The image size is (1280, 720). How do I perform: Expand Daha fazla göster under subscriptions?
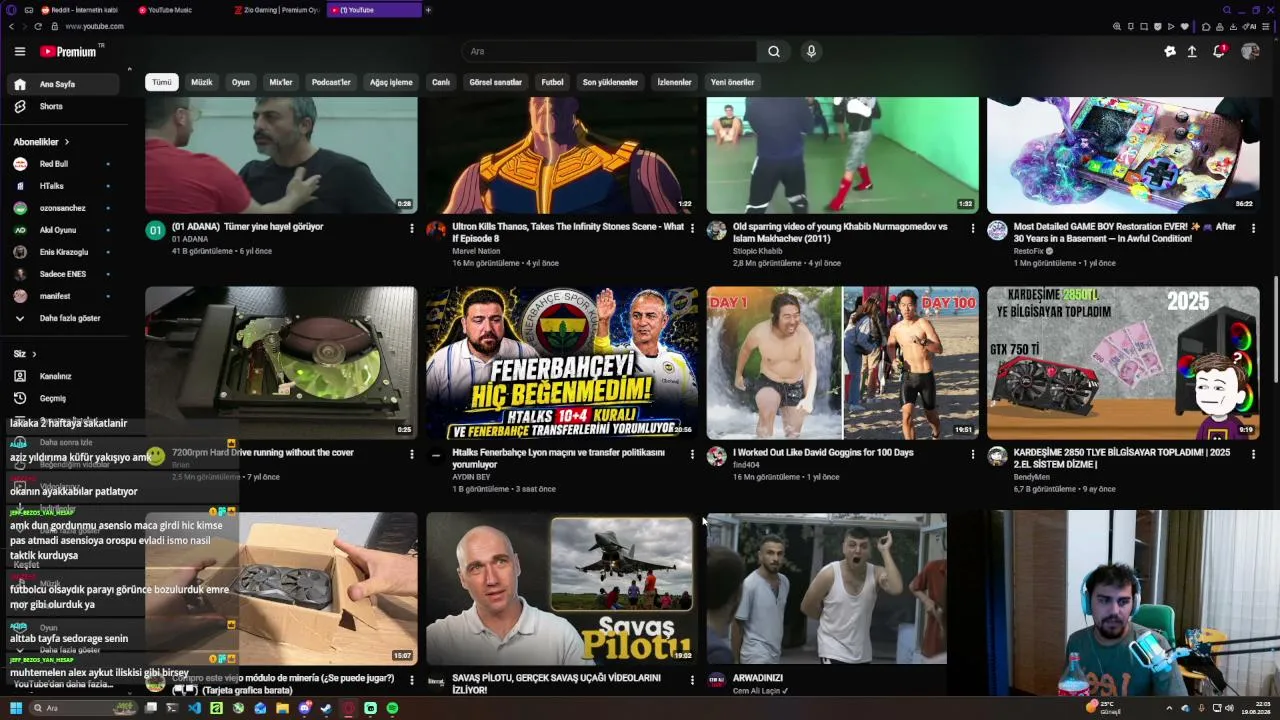(x=64, y=318)
